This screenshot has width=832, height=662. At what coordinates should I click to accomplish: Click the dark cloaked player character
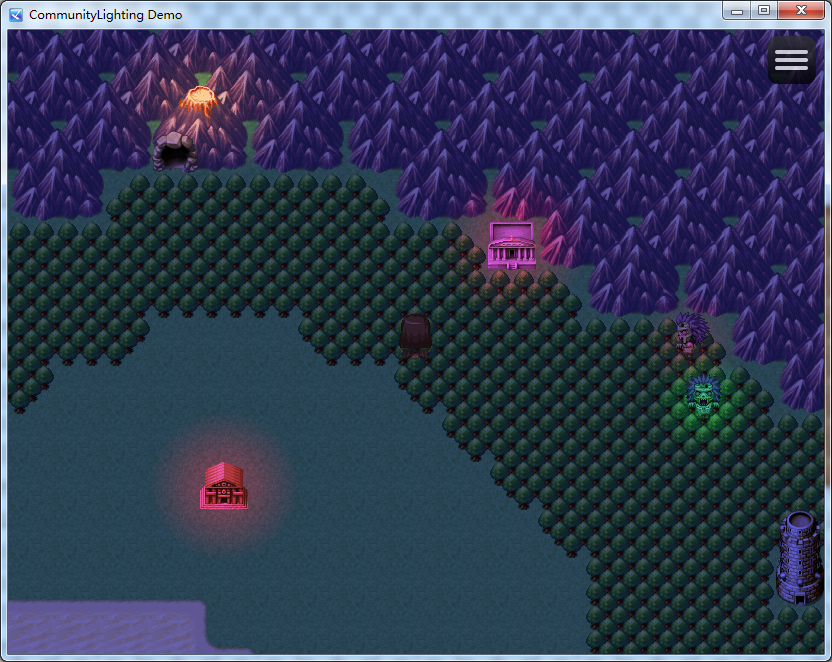tap(415, 336)
